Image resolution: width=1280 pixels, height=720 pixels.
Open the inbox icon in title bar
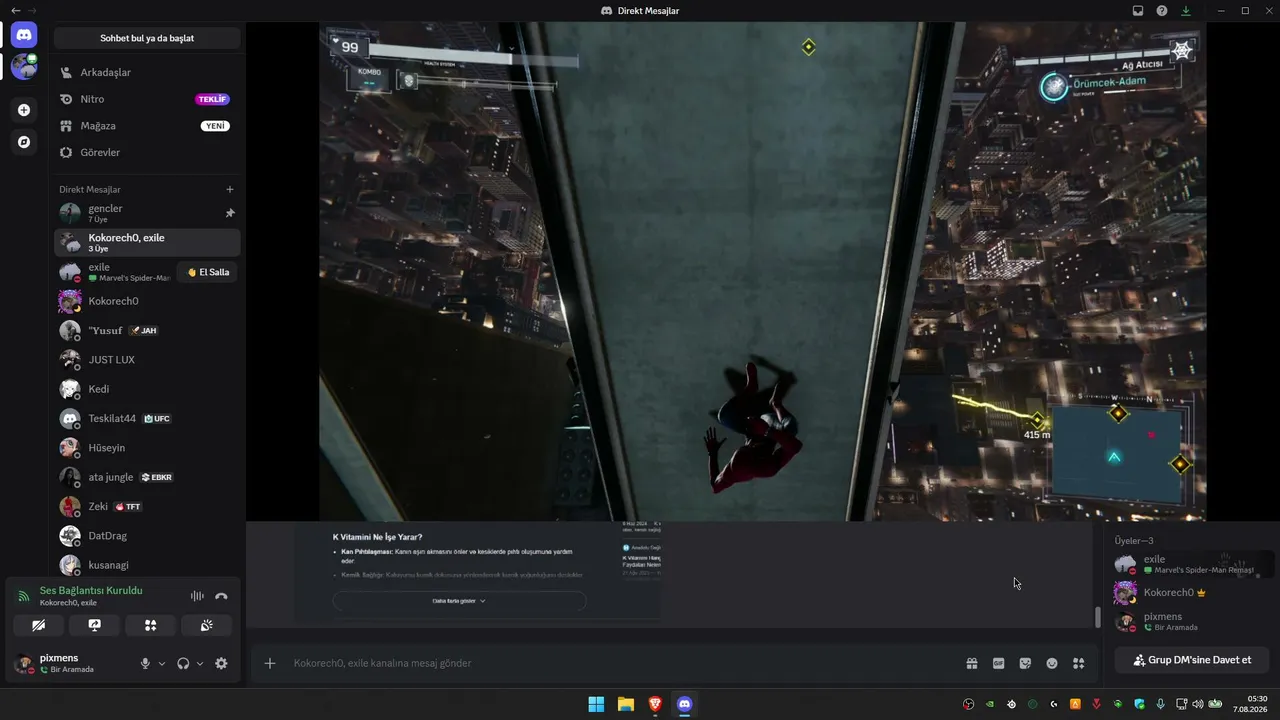point(1138,11)
